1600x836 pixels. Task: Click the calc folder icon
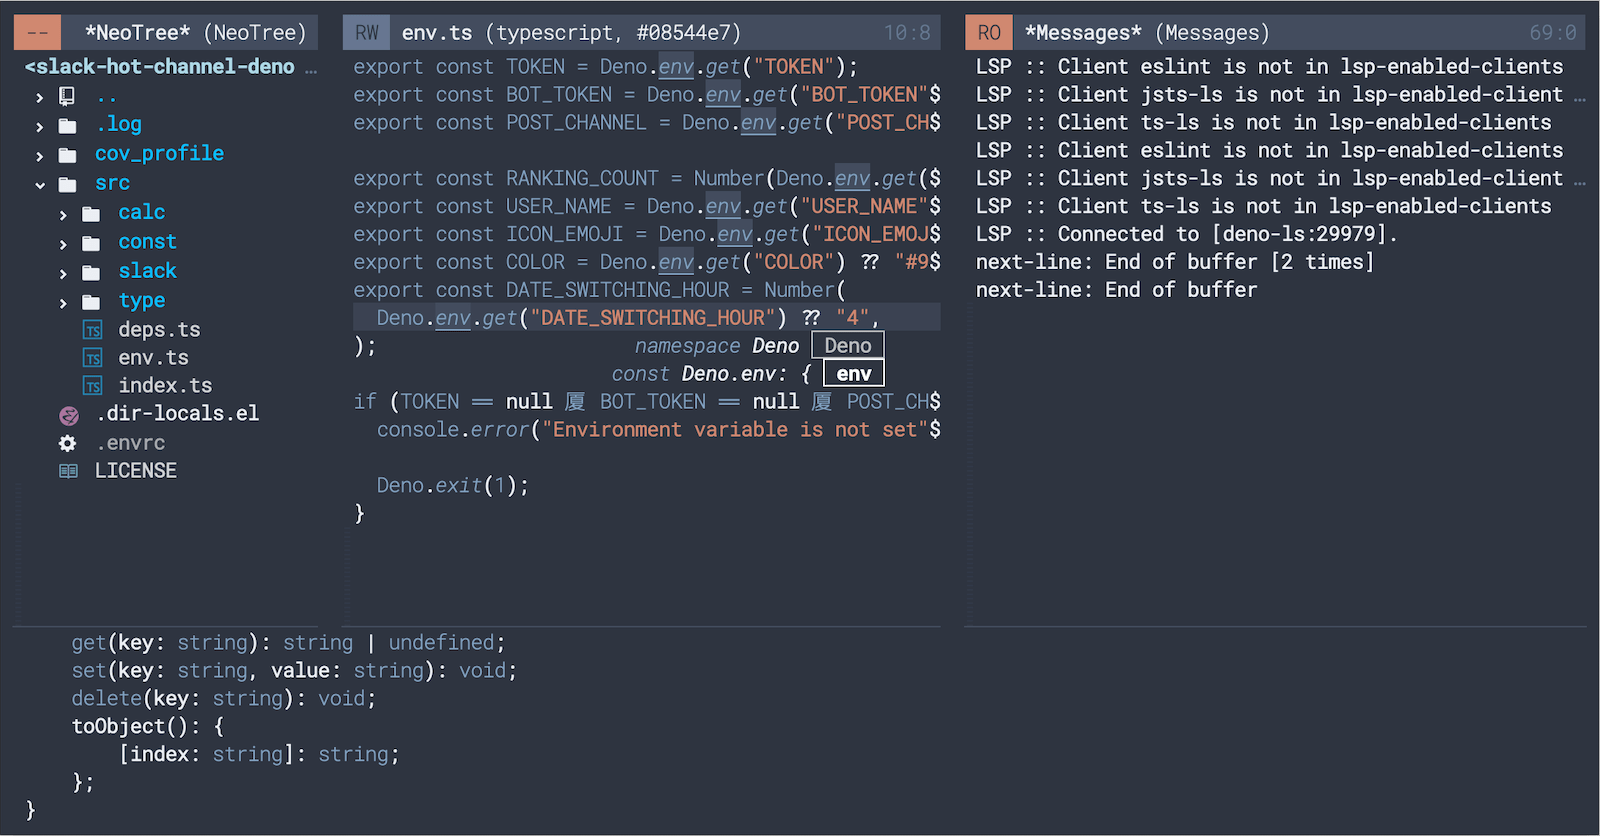(x=91, y=214)
